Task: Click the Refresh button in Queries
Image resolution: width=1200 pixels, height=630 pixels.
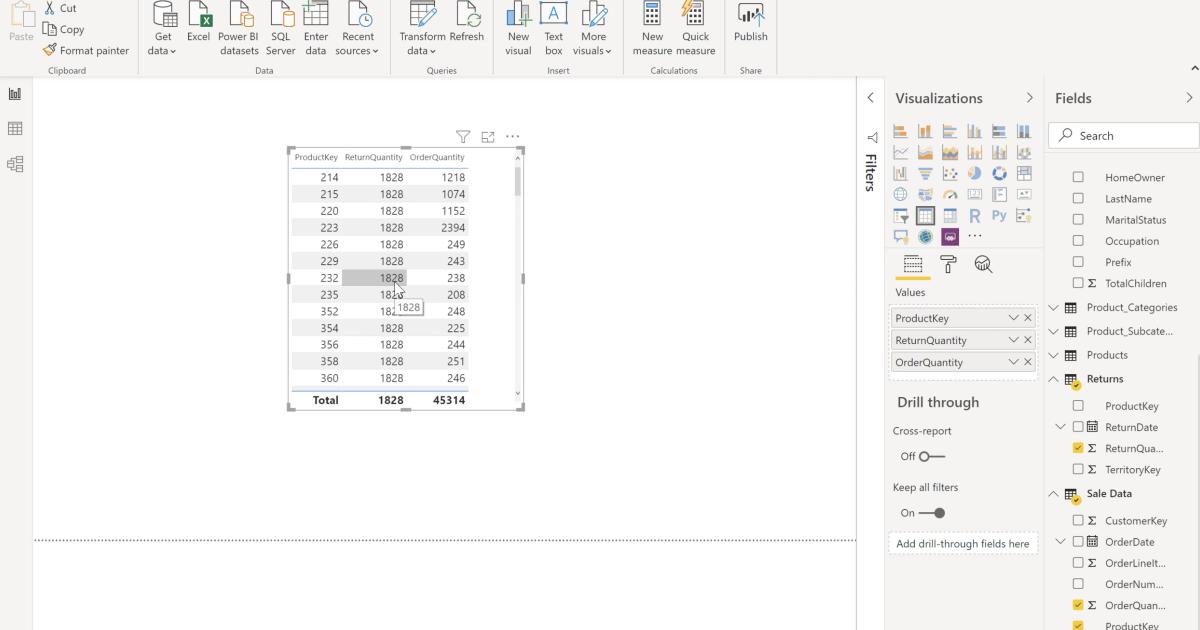Action: coord(468,27)
